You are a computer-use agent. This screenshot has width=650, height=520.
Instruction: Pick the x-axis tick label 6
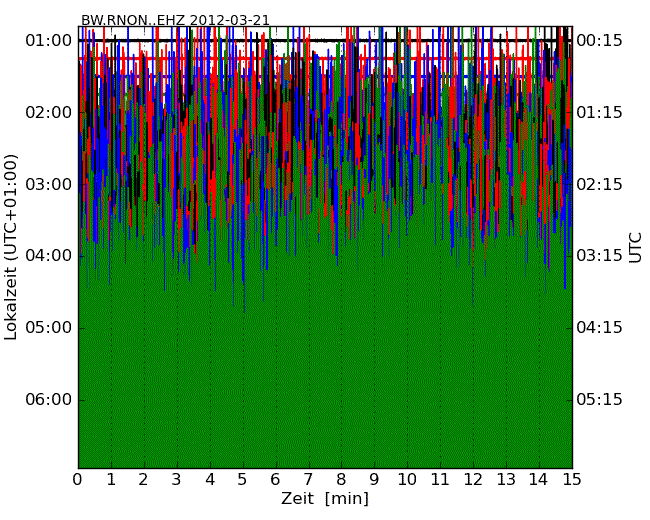click(x=275, y=480)
